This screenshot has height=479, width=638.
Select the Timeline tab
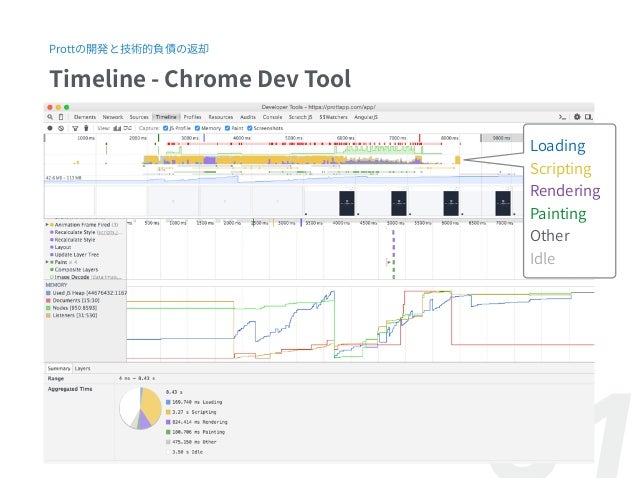pyautogui.click(x=166, y=117)
